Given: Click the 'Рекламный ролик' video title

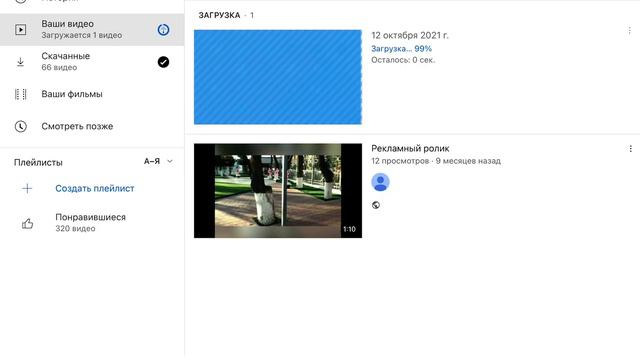Looking at the screenshot, I should pos(410,149).
